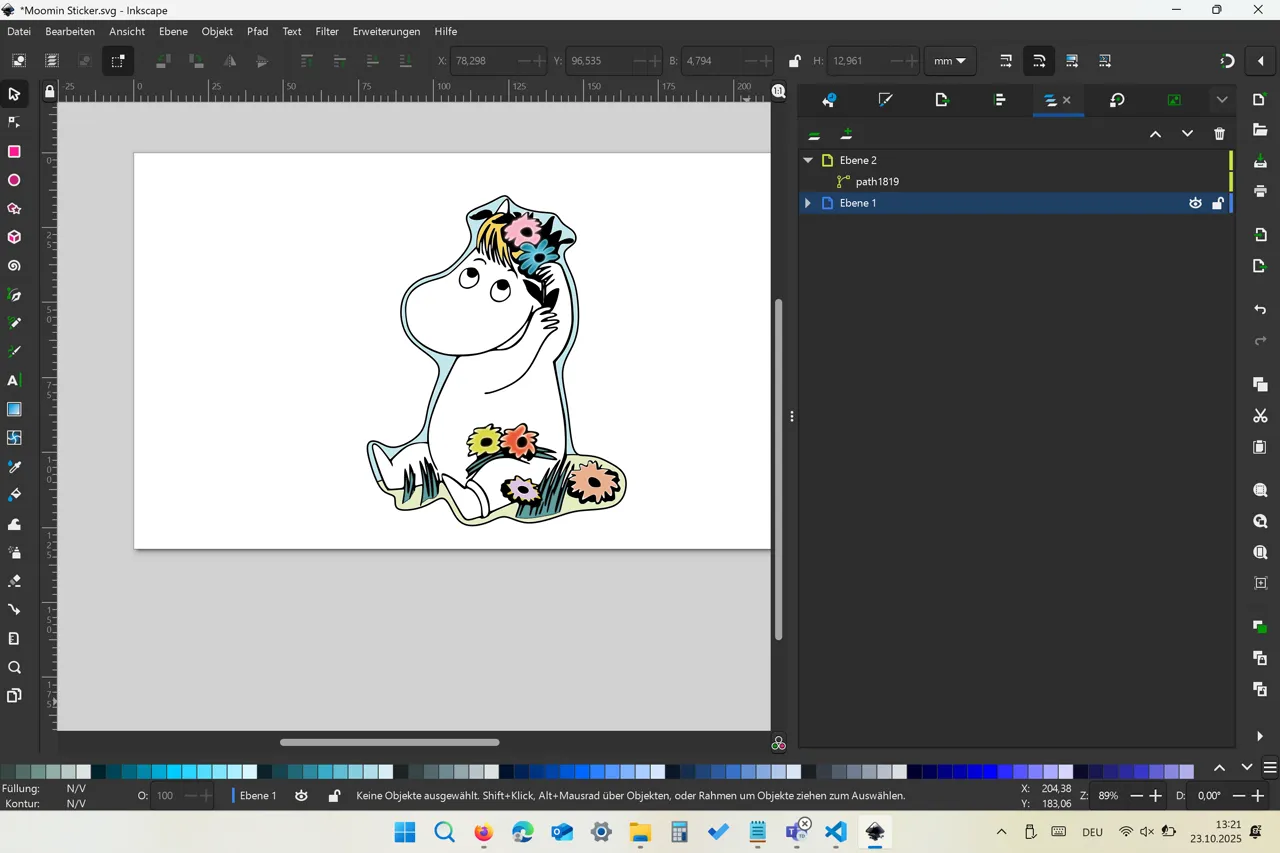Screen dimensions: 1280x853
Task: Toggle scaling stroke width with objects
Action: (1006, 61)
